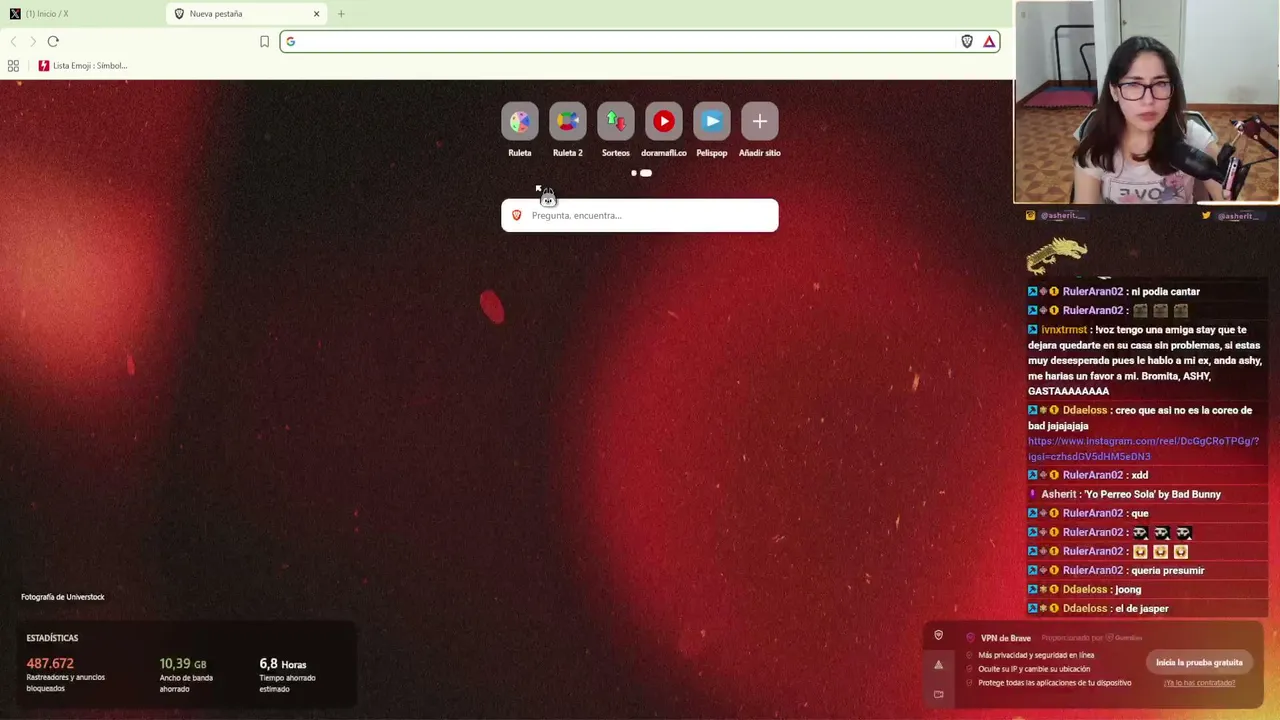The width and height of the screenshot is (1280, 720).
Task: Close the Nueva pestaña tab
Action: click(317, 14)
